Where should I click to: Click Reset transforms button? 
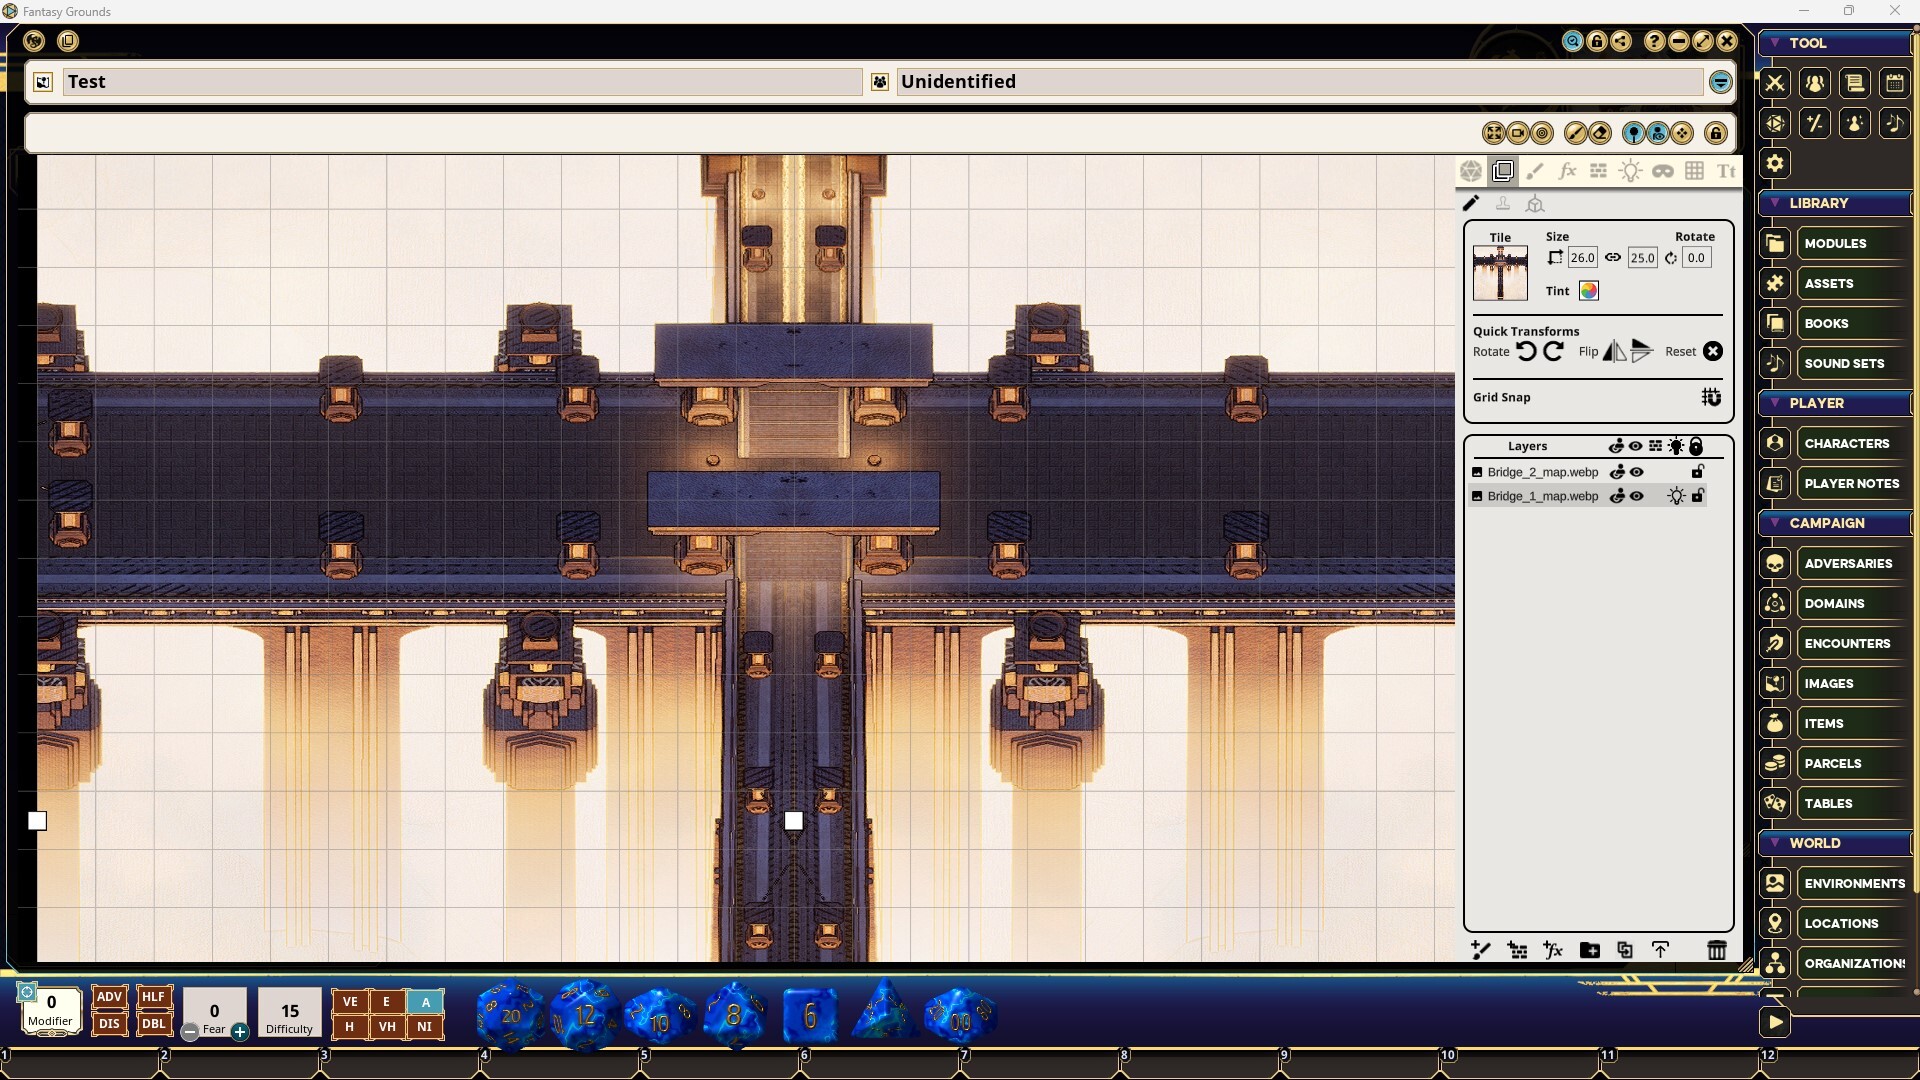[x=1712, y=351]
